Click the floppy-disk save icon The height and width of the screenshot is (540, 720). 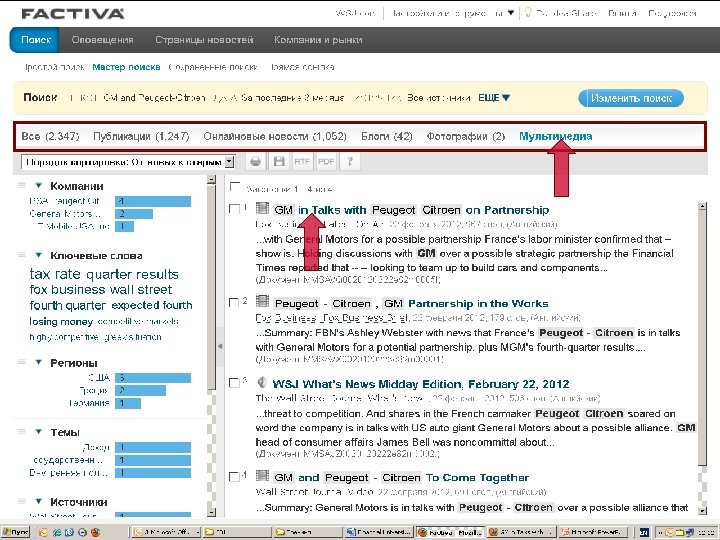[x=279, y=161]
